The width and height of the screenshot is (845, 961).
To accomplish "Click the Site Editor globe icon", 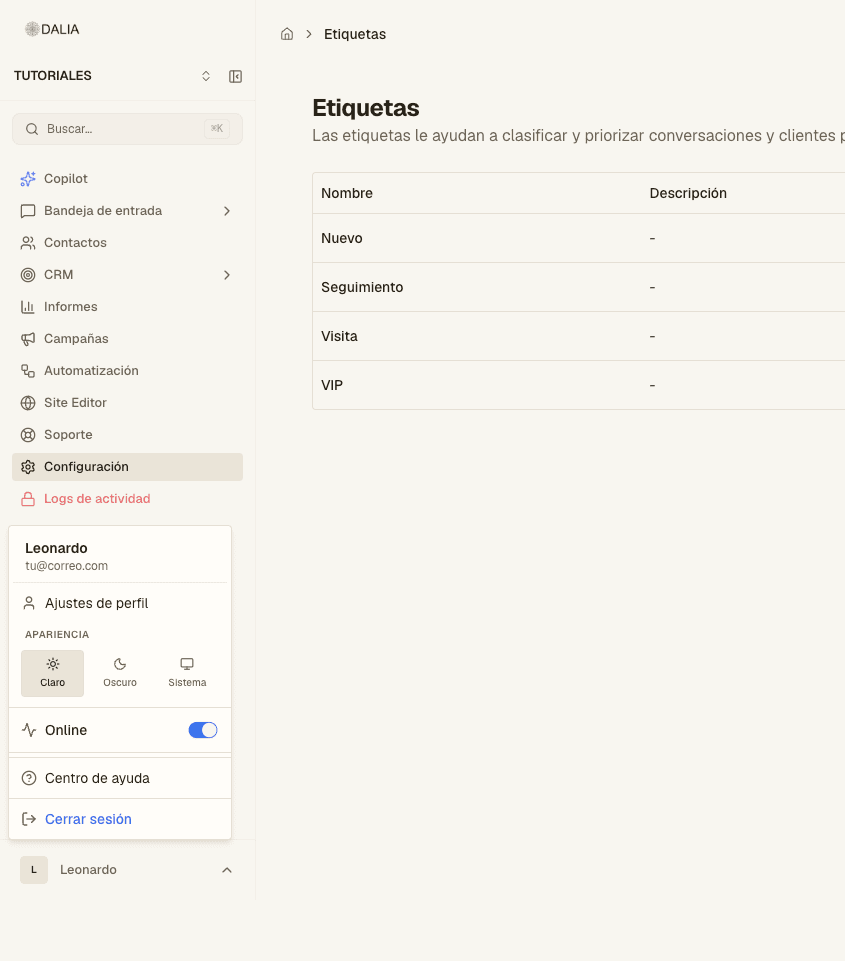I will [28, 403].
